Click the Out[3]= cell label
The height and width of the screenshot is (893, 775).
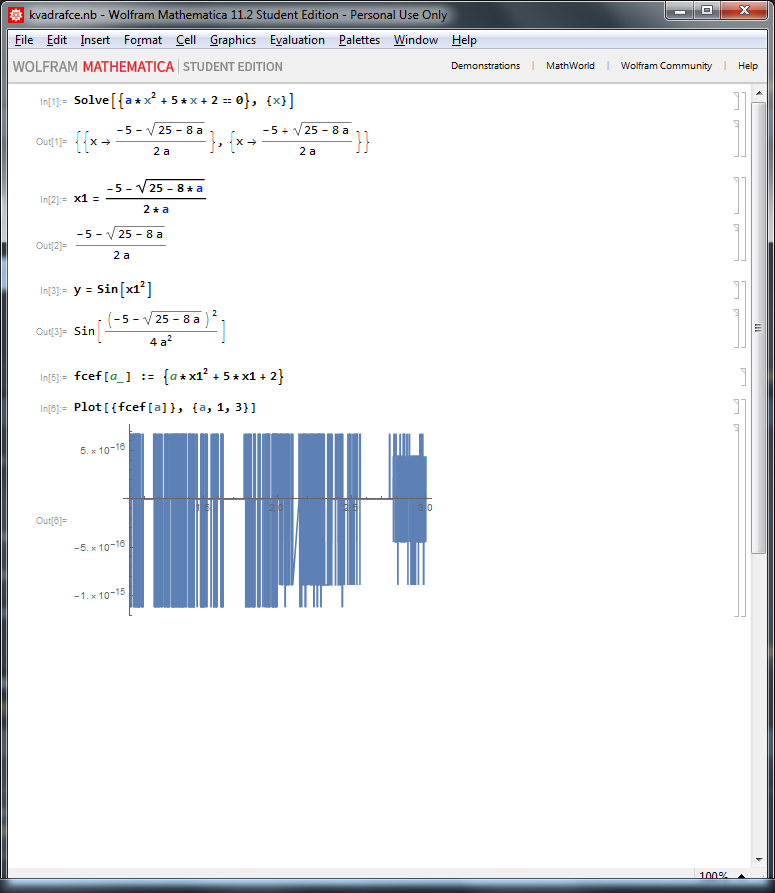coord(51,331)
